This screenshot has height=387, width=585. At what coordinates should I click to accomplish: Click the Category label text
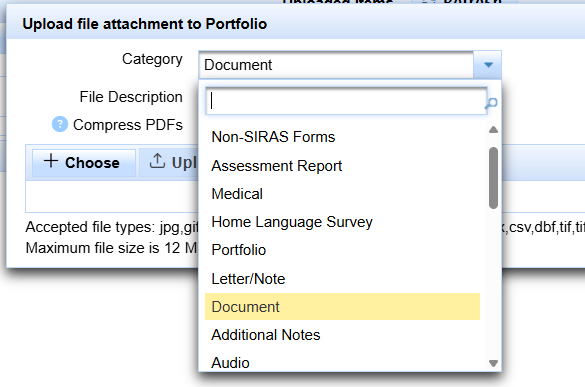click(152, 59)
